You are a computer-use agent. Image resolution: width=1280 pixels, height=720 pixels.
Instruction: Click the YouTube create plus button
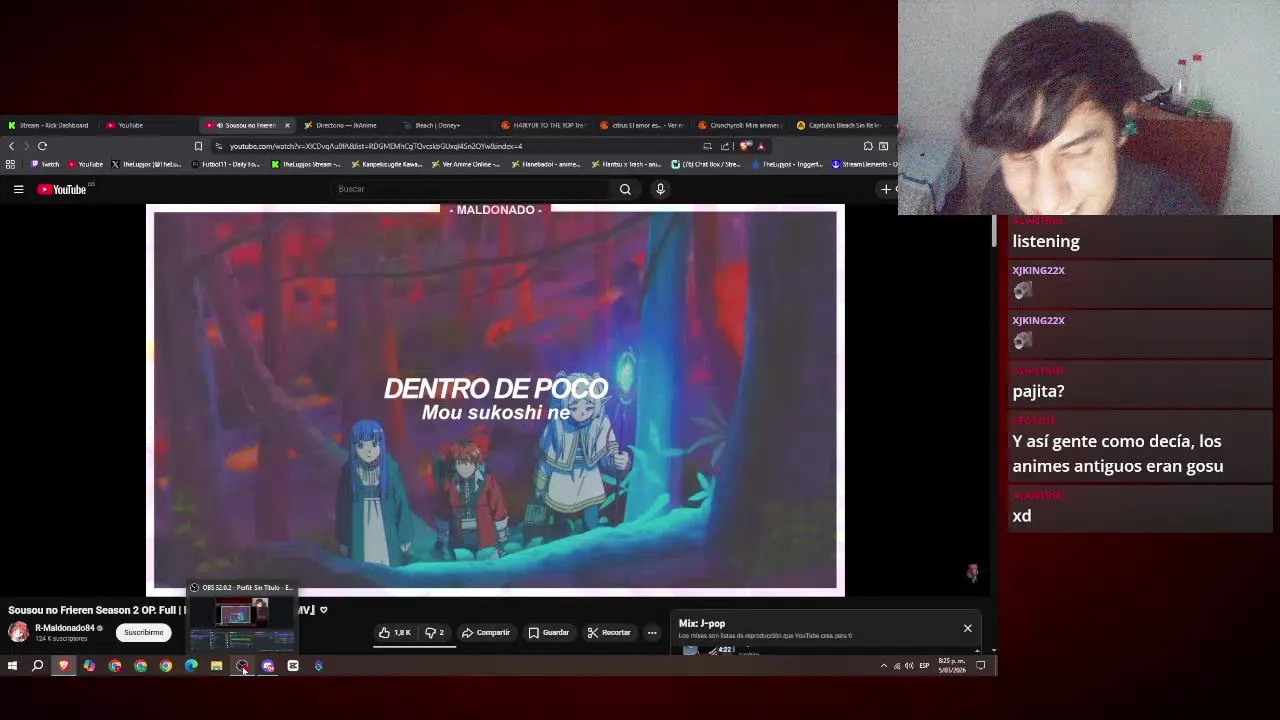(886, 189)
